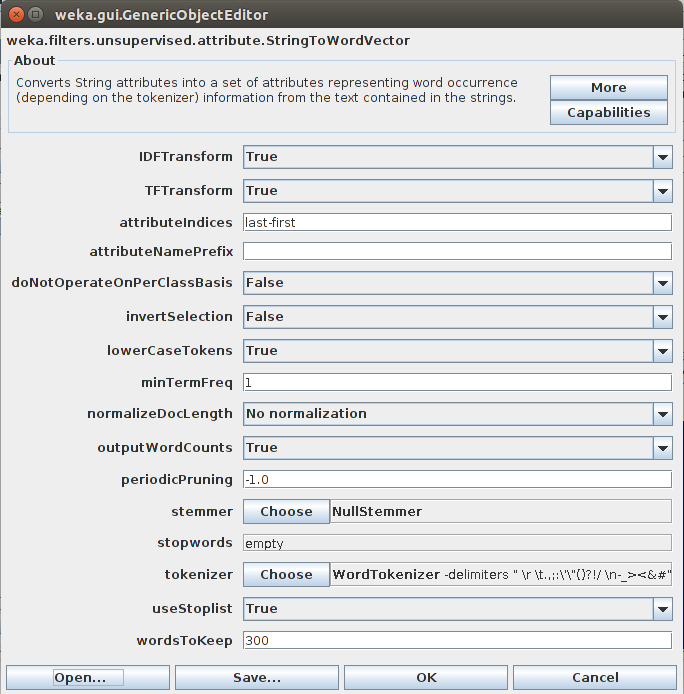Click the 'About' section header

pos(35,61)
